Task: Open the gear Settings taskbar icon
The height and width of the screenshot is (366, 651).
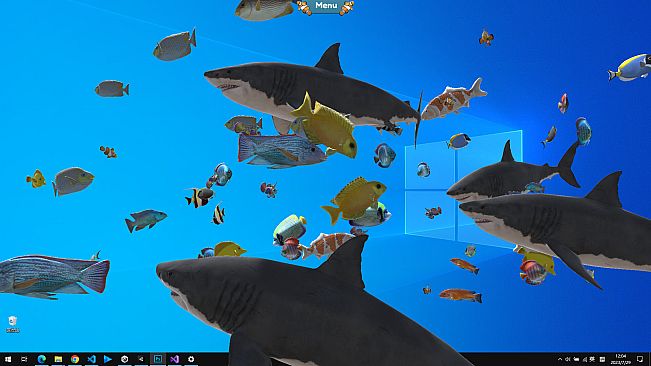Action: [x=191, y=359]
